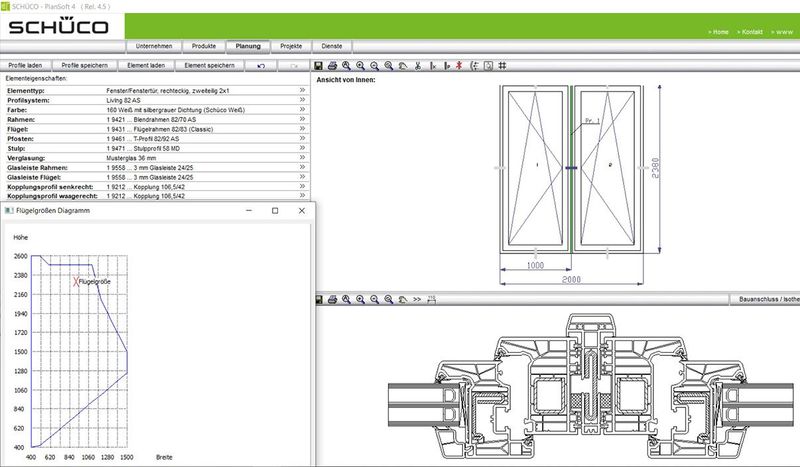Click the vertical bar with arrow icon

coord(447,65)
